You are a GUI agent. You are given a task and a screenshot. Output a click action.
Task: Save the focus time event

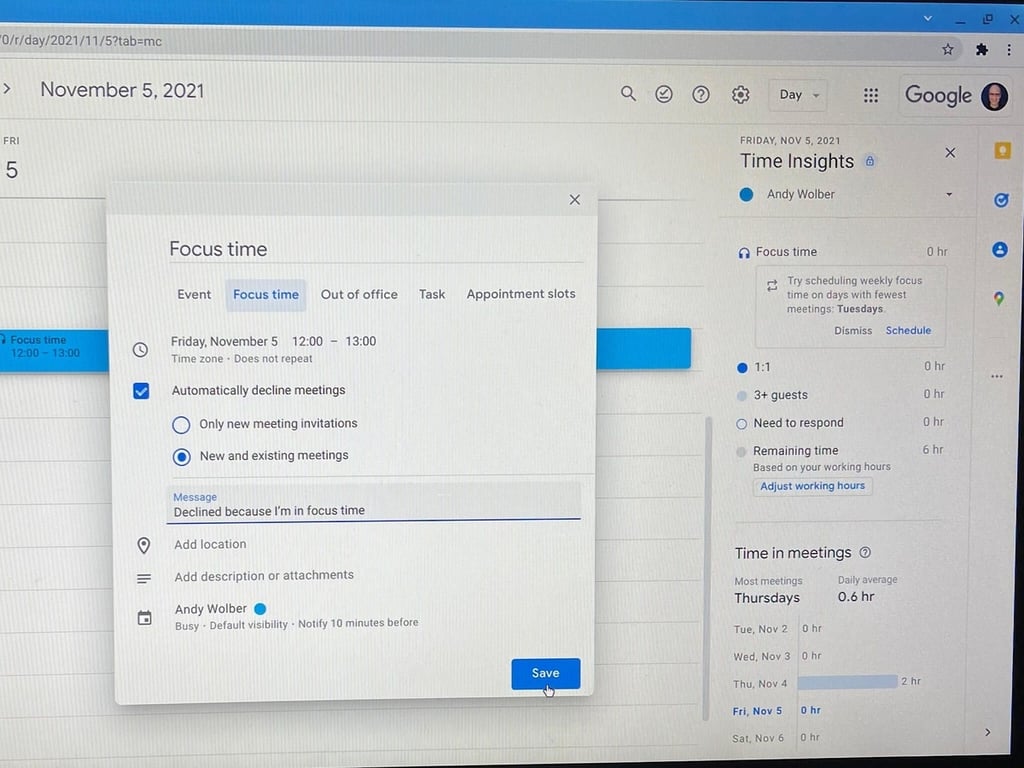tap(545, 673)
